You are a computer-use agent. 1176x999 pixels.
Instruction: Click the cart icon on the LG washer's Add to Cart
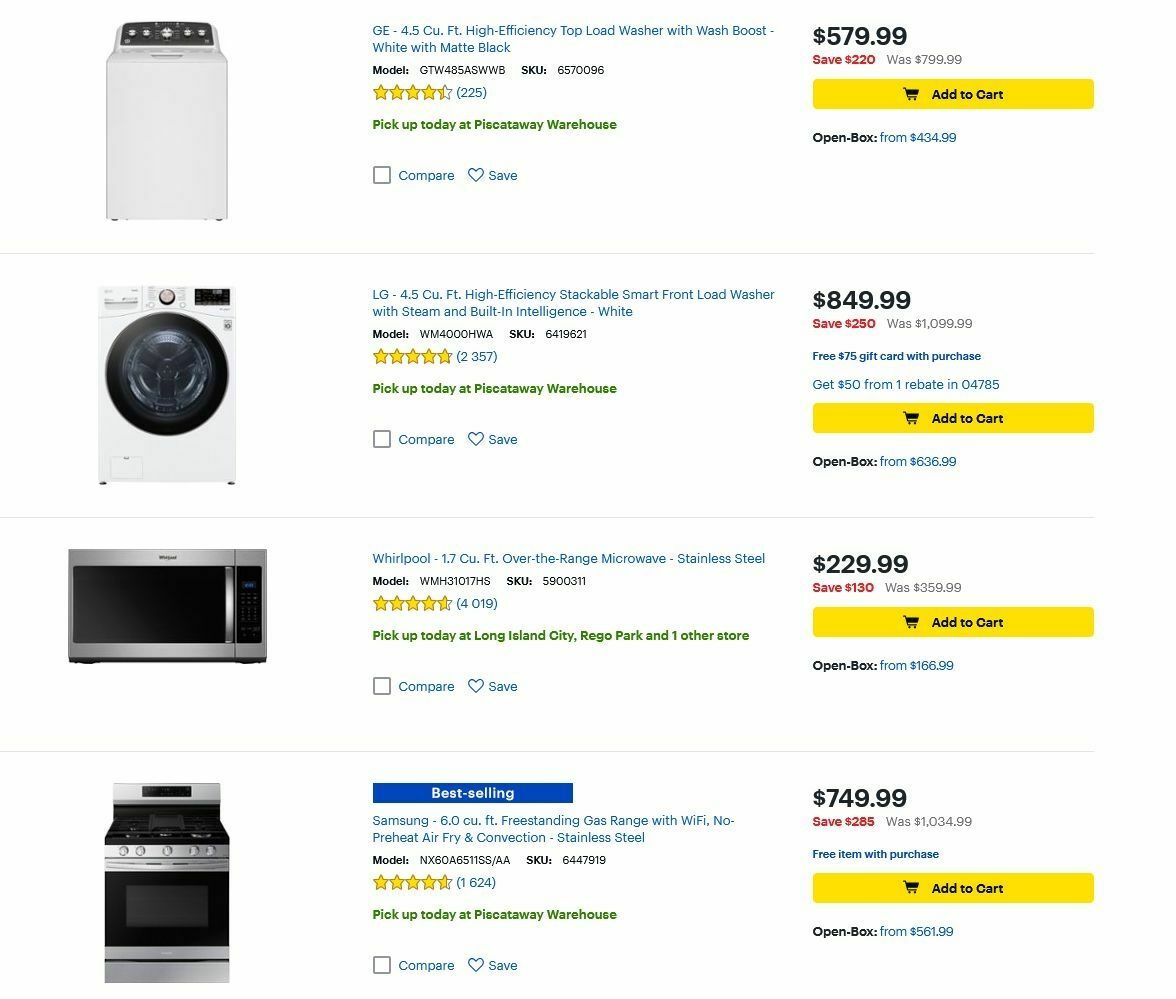click(x=911, y=418)
